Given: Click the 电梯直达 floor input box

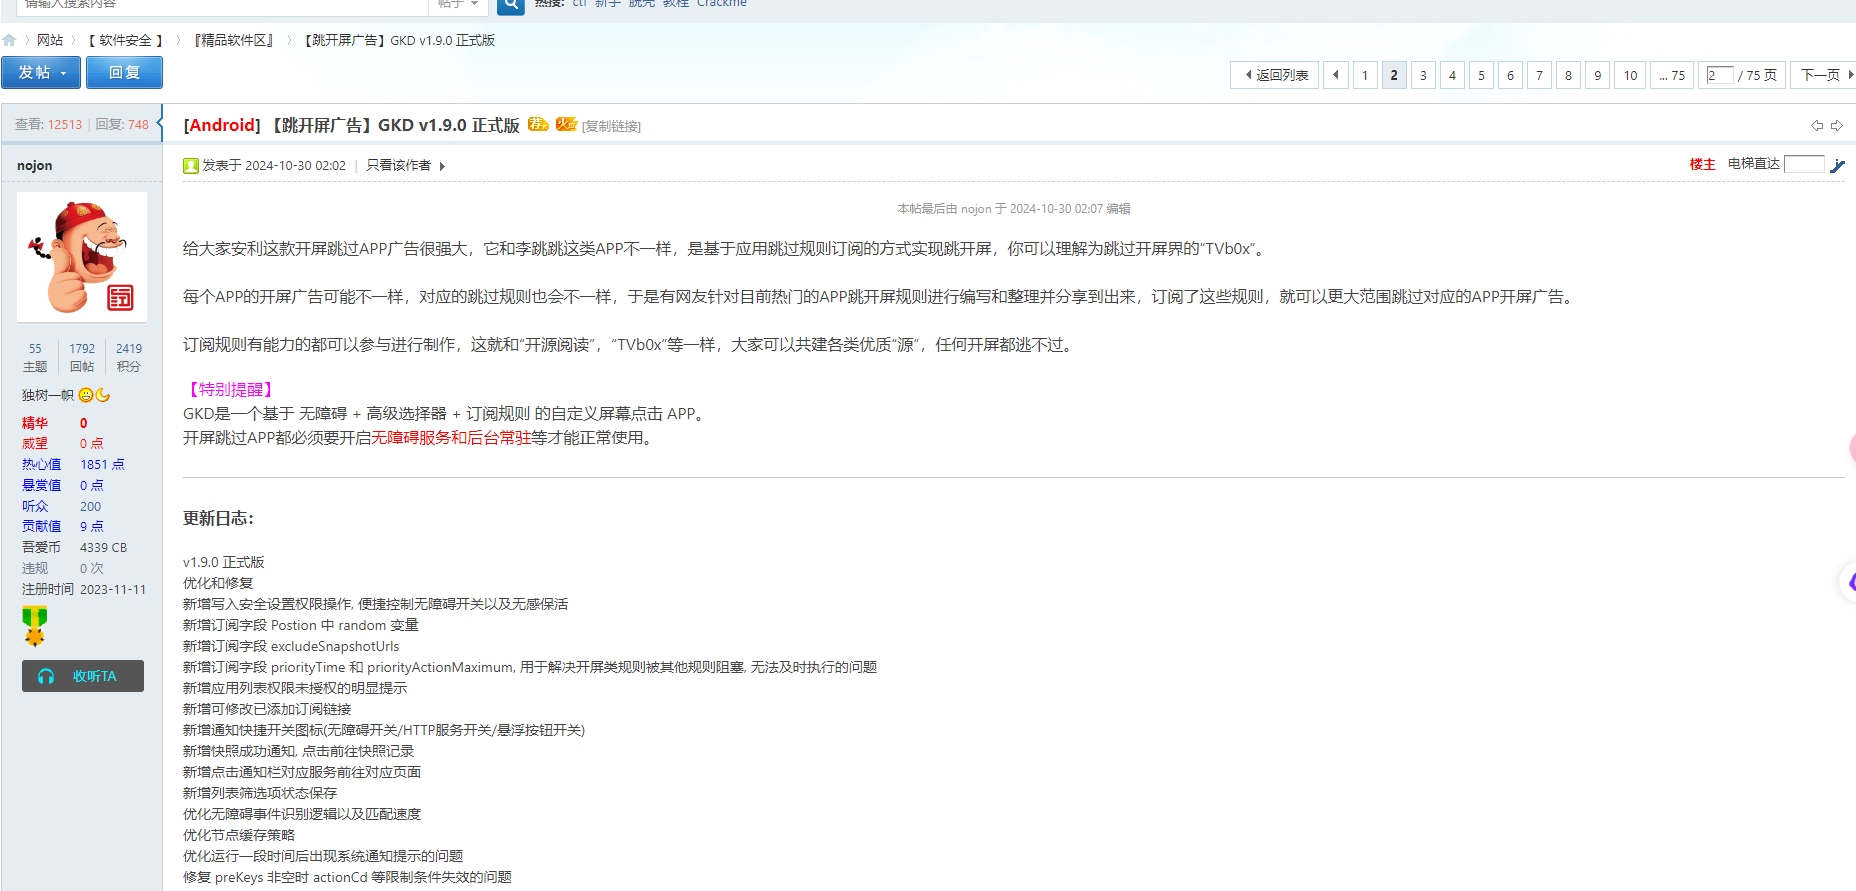Looking at the screenshot, I should (x=1803, y=164).
